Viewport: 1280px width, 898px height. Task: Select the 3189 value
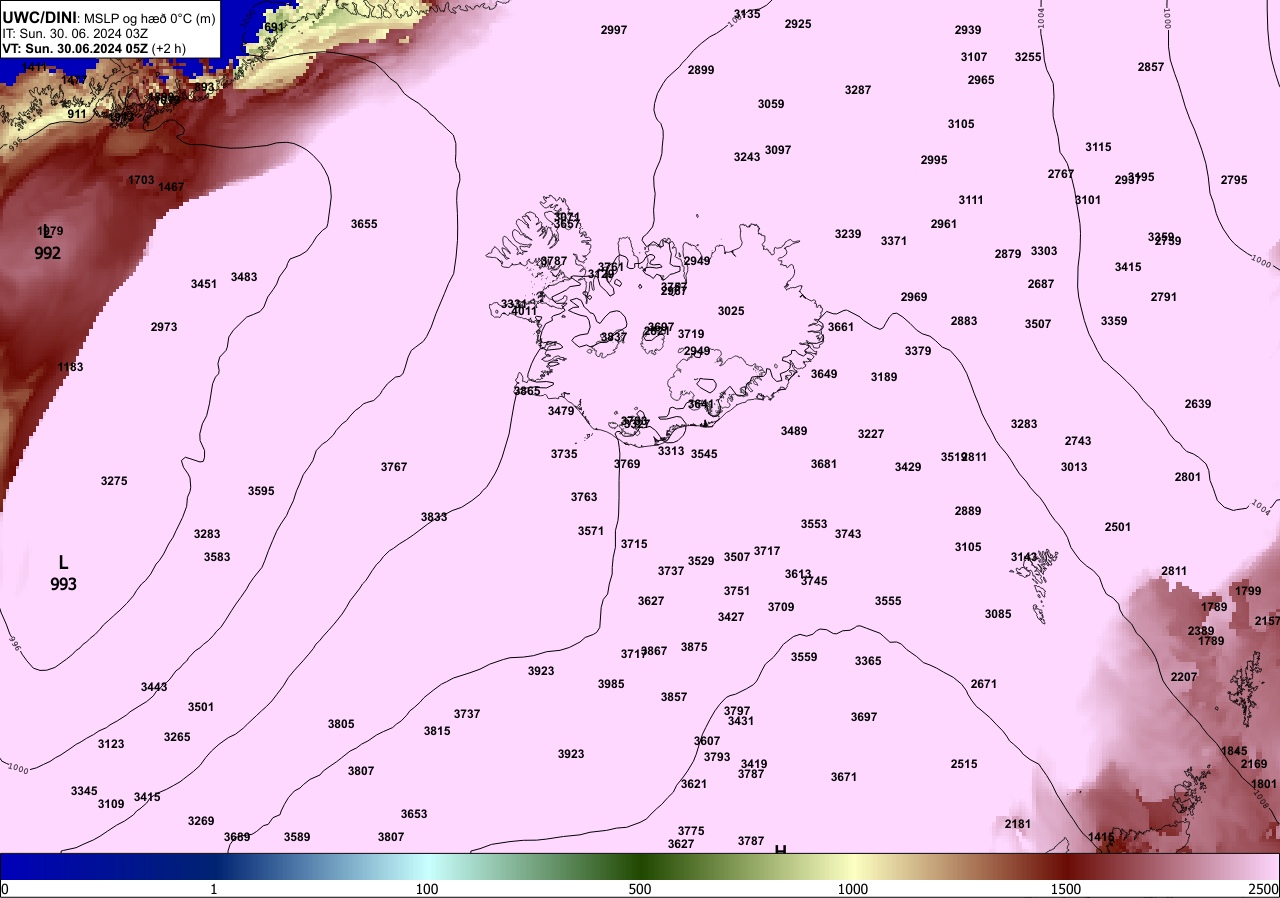(x=884, y=377)
